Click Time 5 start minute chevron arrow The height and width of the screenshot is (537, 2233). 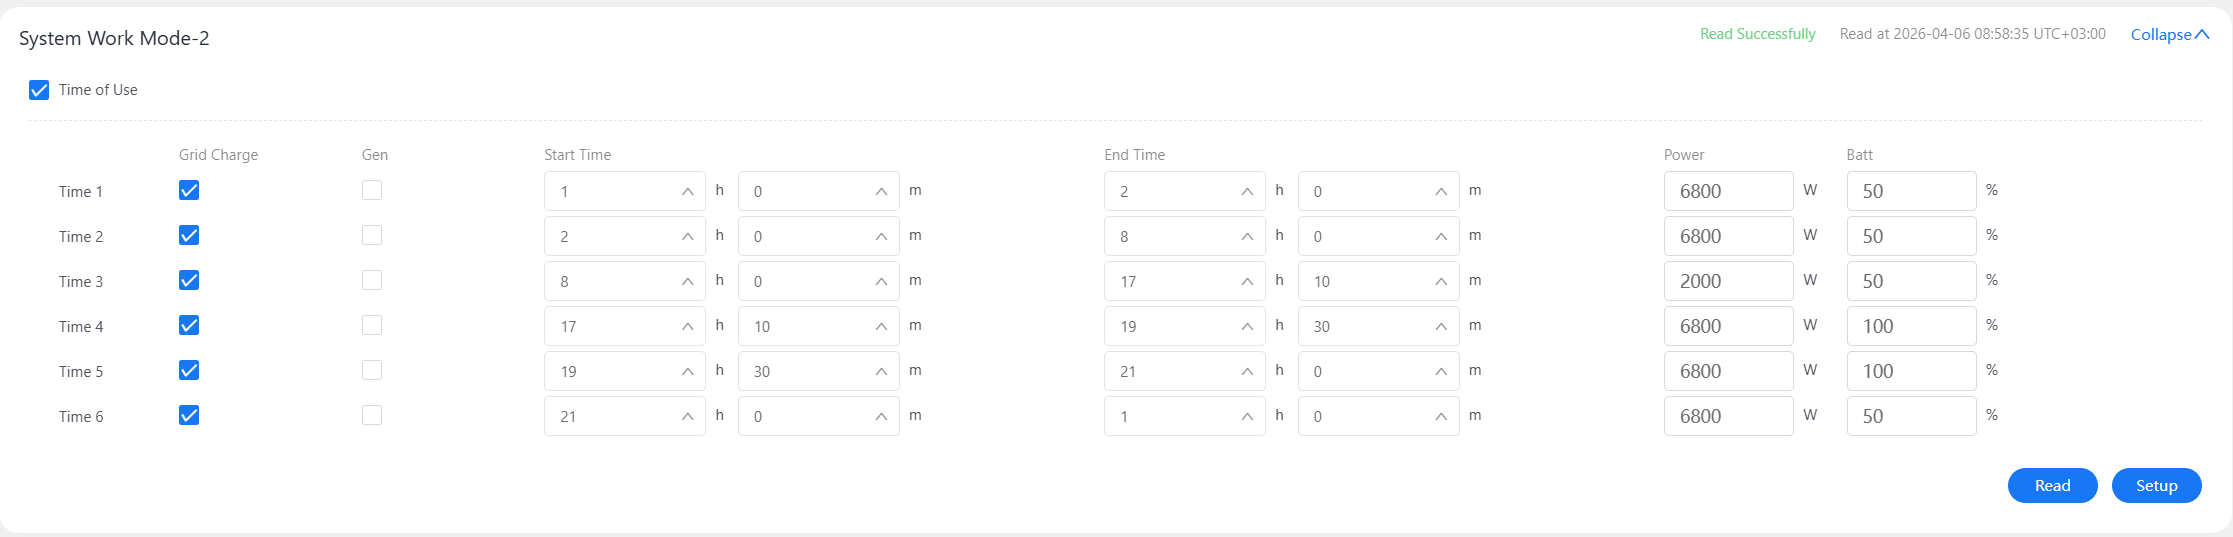(880, 372)
